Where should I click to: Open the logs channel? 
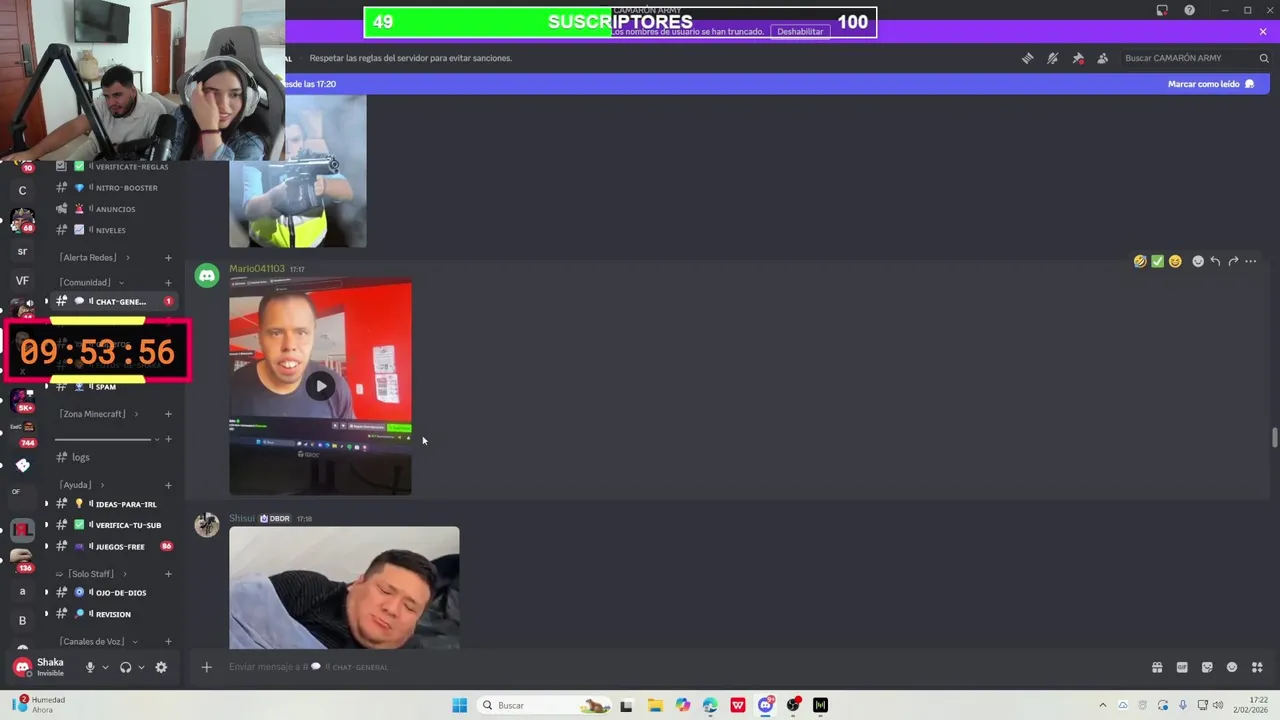pyautogui.click(x=113, y=457)
